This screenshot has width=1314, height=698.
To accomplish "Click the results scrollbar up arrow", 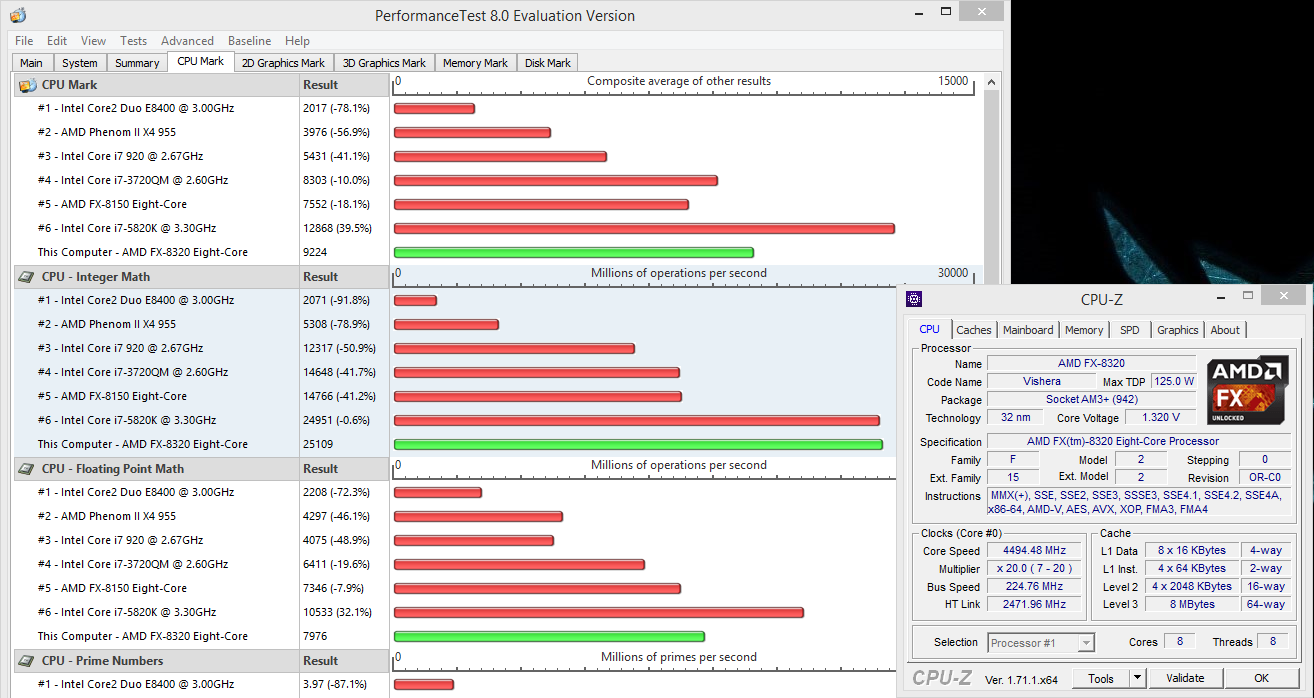I will tap(992, 82).
